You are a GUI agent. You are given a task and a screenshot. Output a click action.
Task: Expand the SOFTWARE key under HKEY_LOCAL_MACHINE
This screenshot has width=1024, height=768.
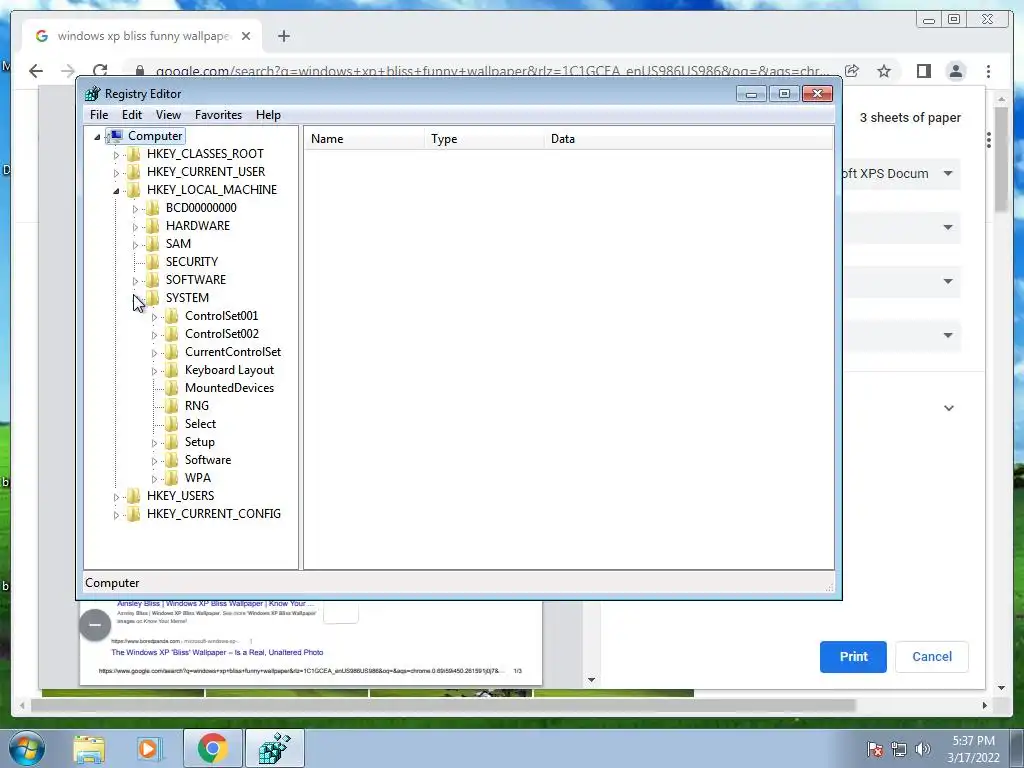tap(135, 281)
